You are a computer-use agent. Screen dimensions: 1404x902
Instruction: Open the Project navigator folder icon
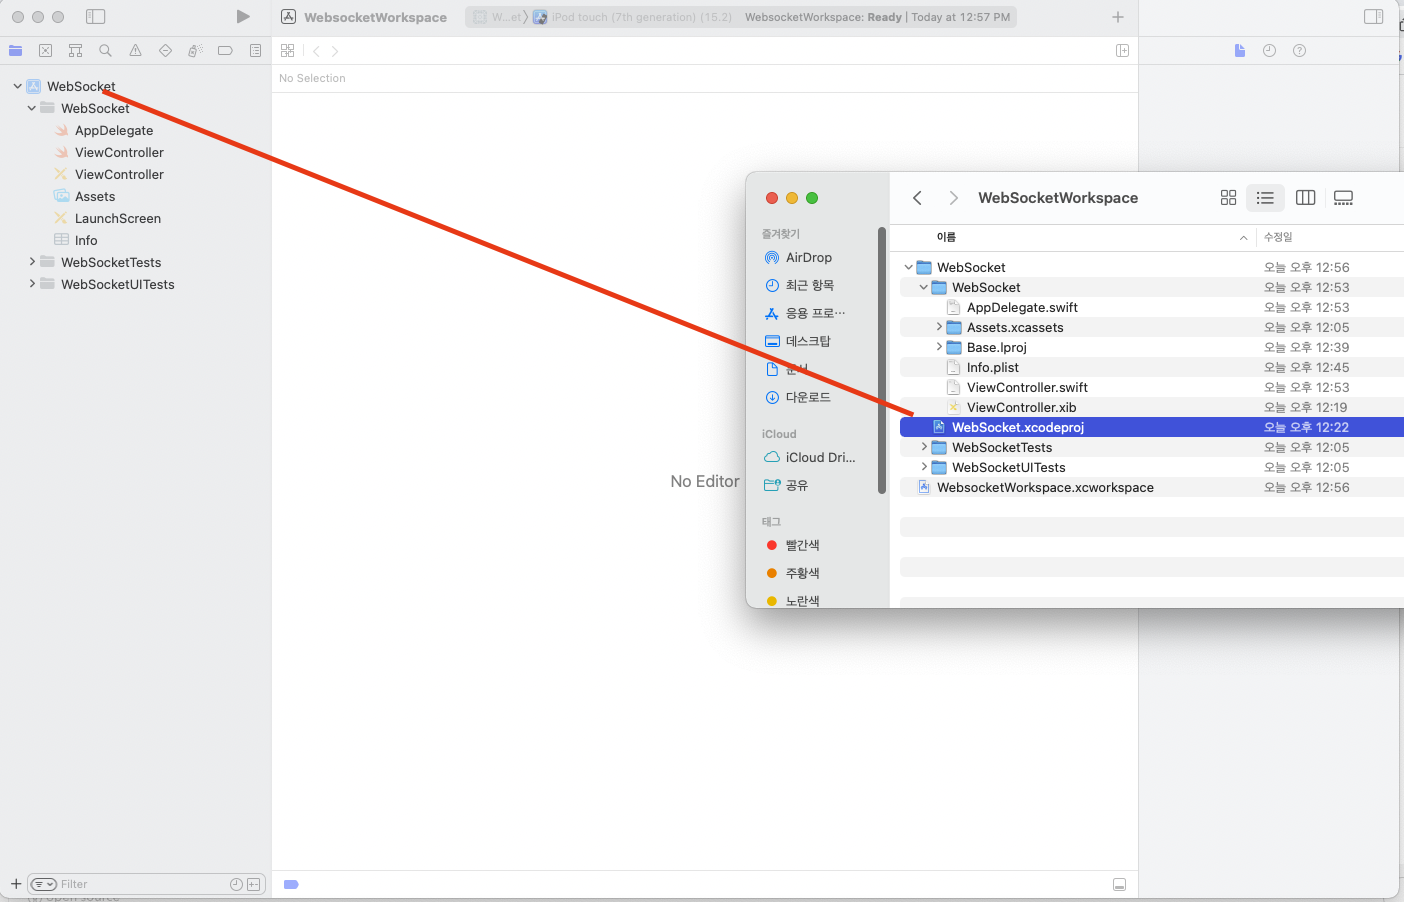pos(16,51)
